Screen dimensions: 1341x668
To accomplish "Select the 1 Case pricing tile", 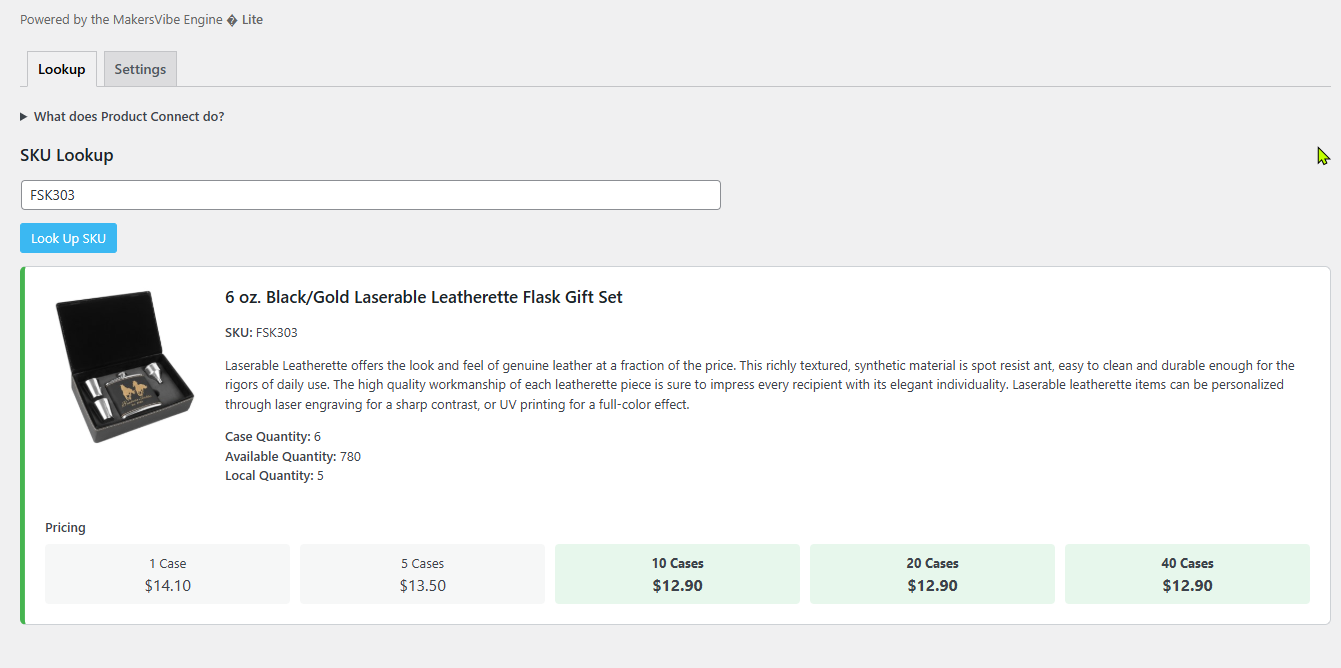I will pos(167,574).
